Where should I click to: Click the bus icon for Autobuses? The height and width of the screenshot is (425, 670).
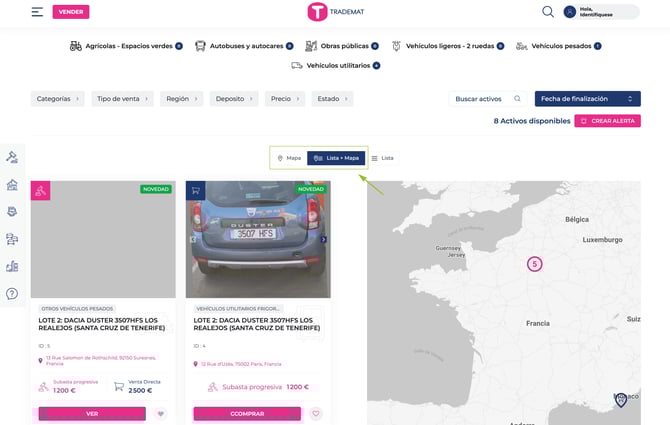tap(200, 46)
